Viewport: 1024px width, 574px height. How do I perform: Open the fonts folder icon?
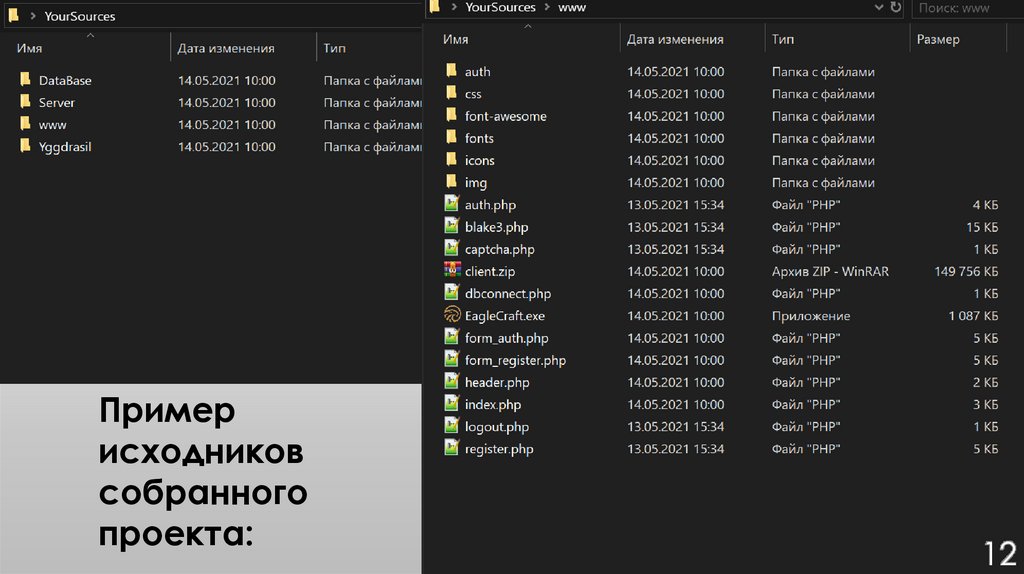coord(451,138)
